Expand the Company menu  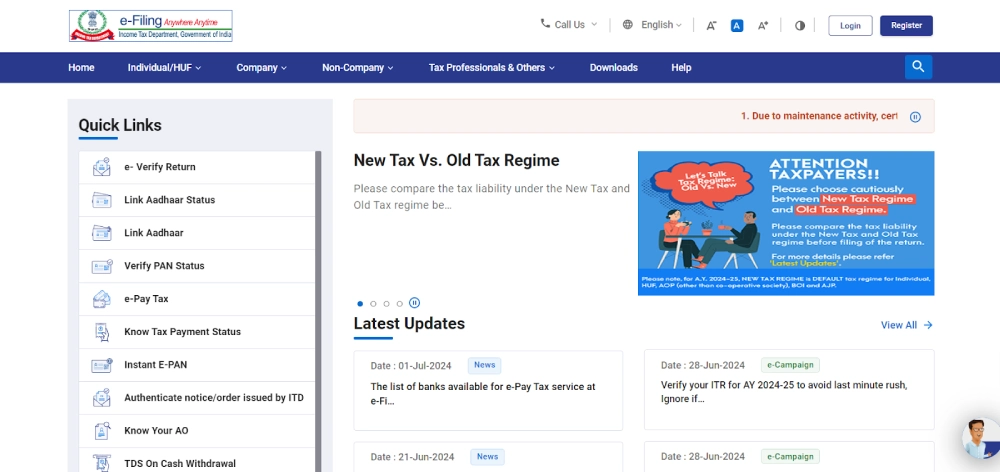point(261,68)
